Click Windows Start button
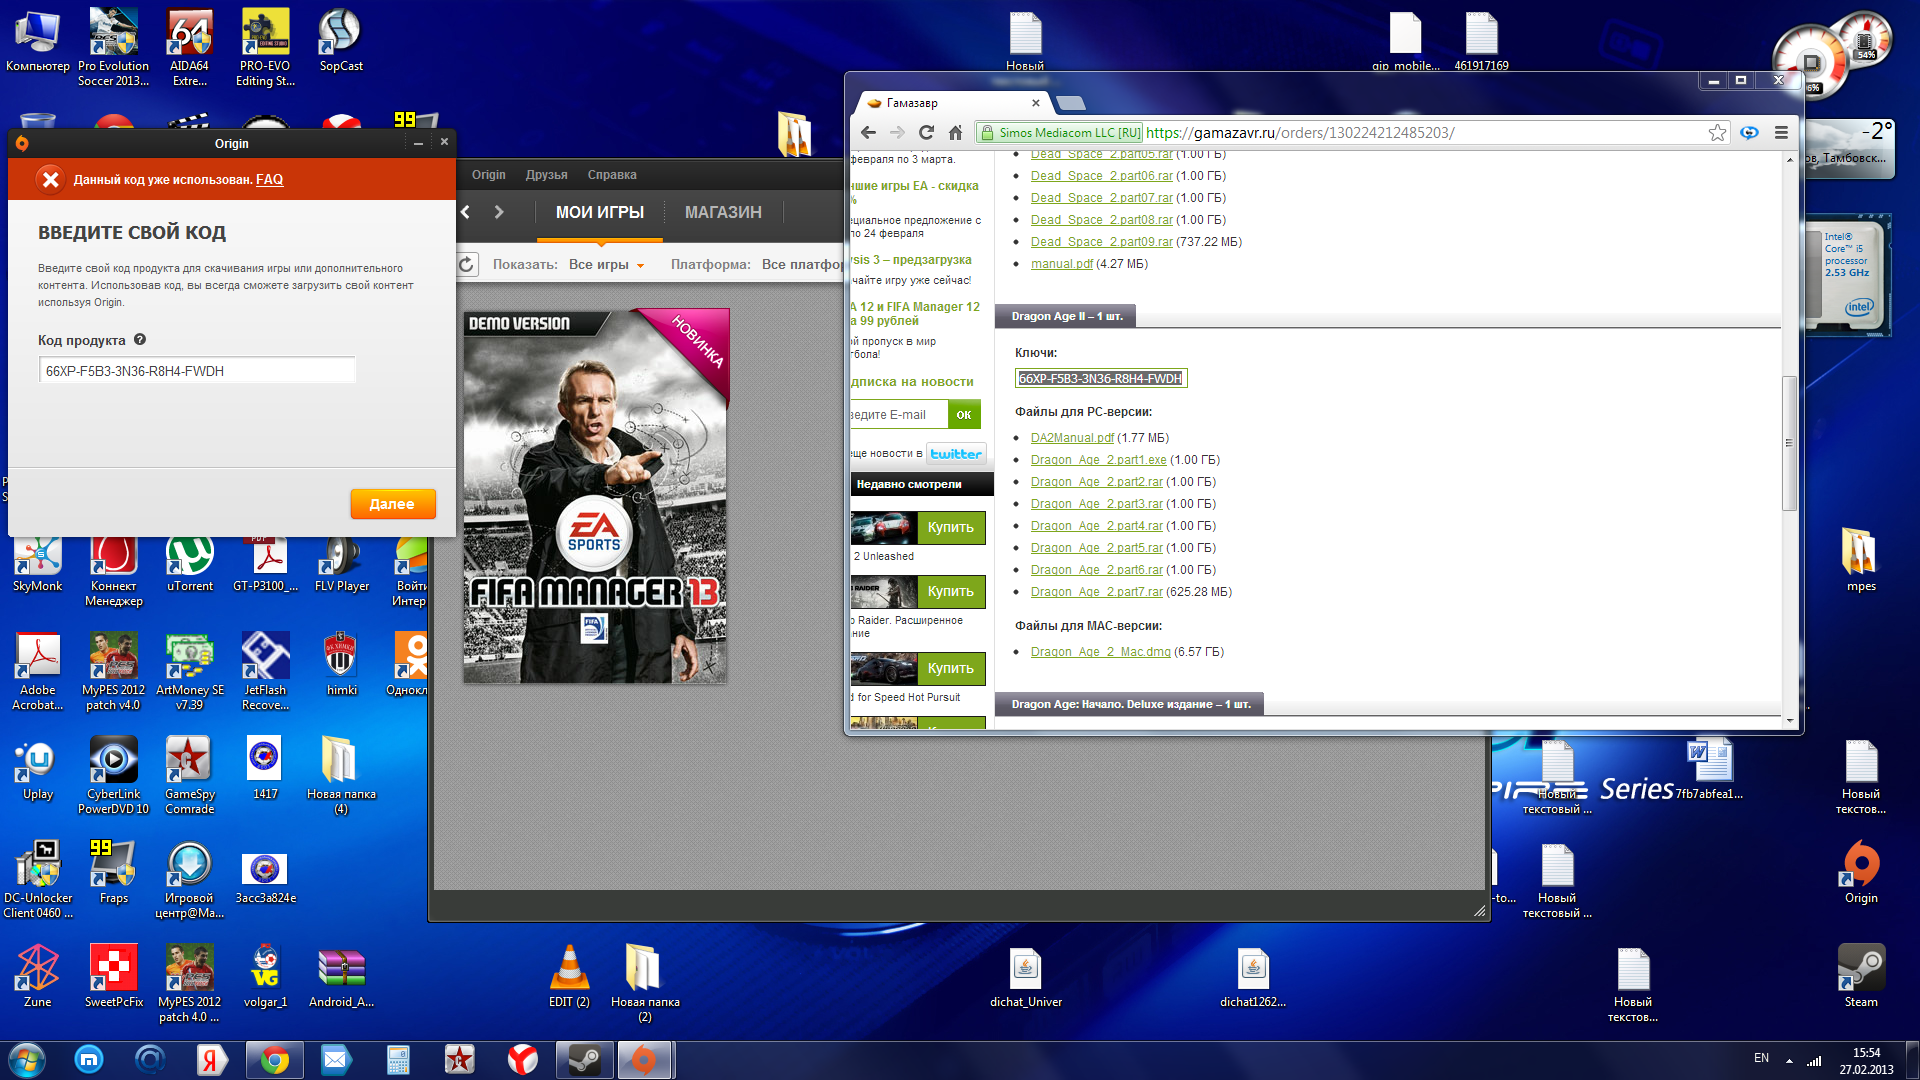The image size is (1920, 1080). pos(26,1060)
